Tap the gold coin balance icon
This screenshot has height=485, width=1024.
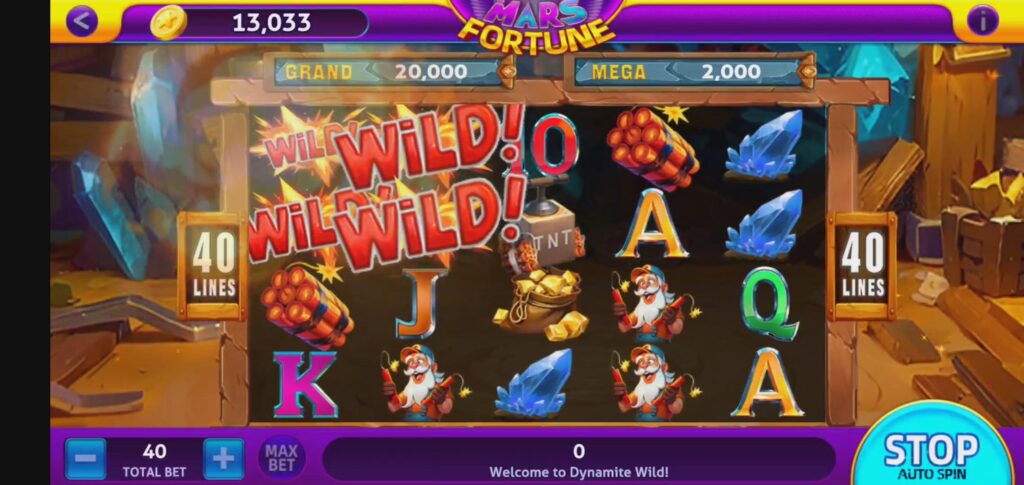point(168,23)
